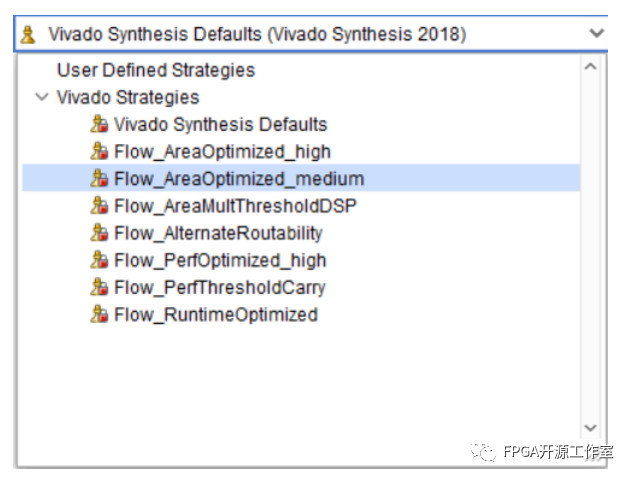Click the icon beside Flow_AreaMultThresholdDSP
The width and height of the screenshot is (634, 480).
[x=99, y=206]
